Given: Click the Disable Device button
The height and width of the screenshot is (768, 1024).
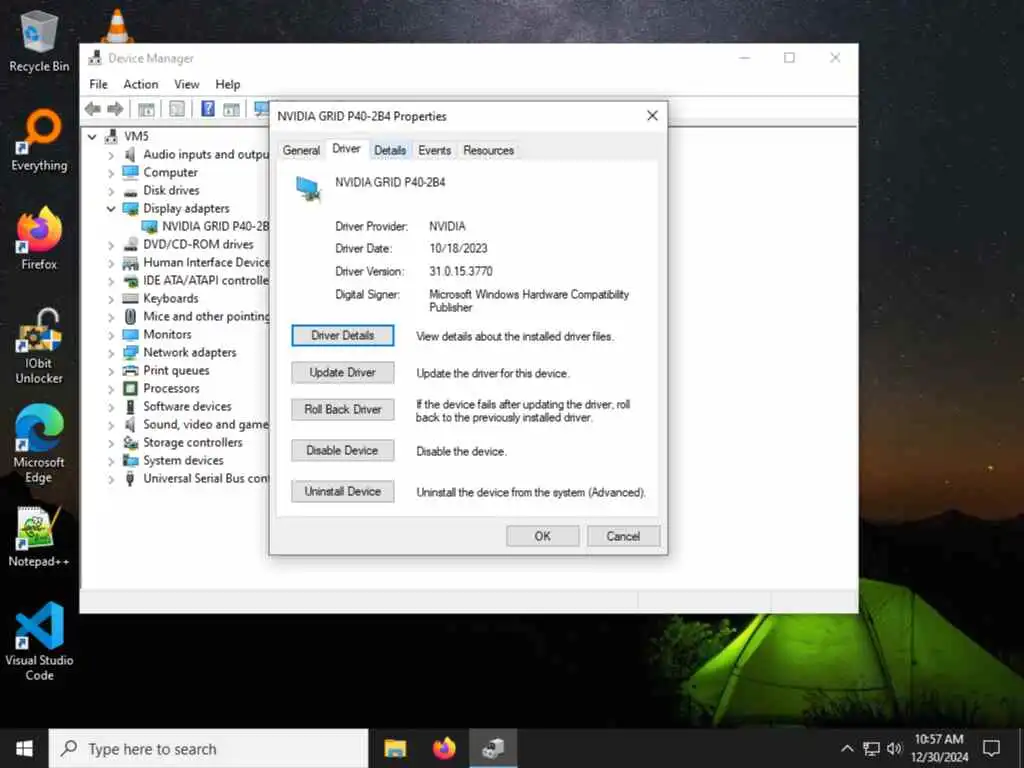Looking at the screenshot, I should pos(343,451).
